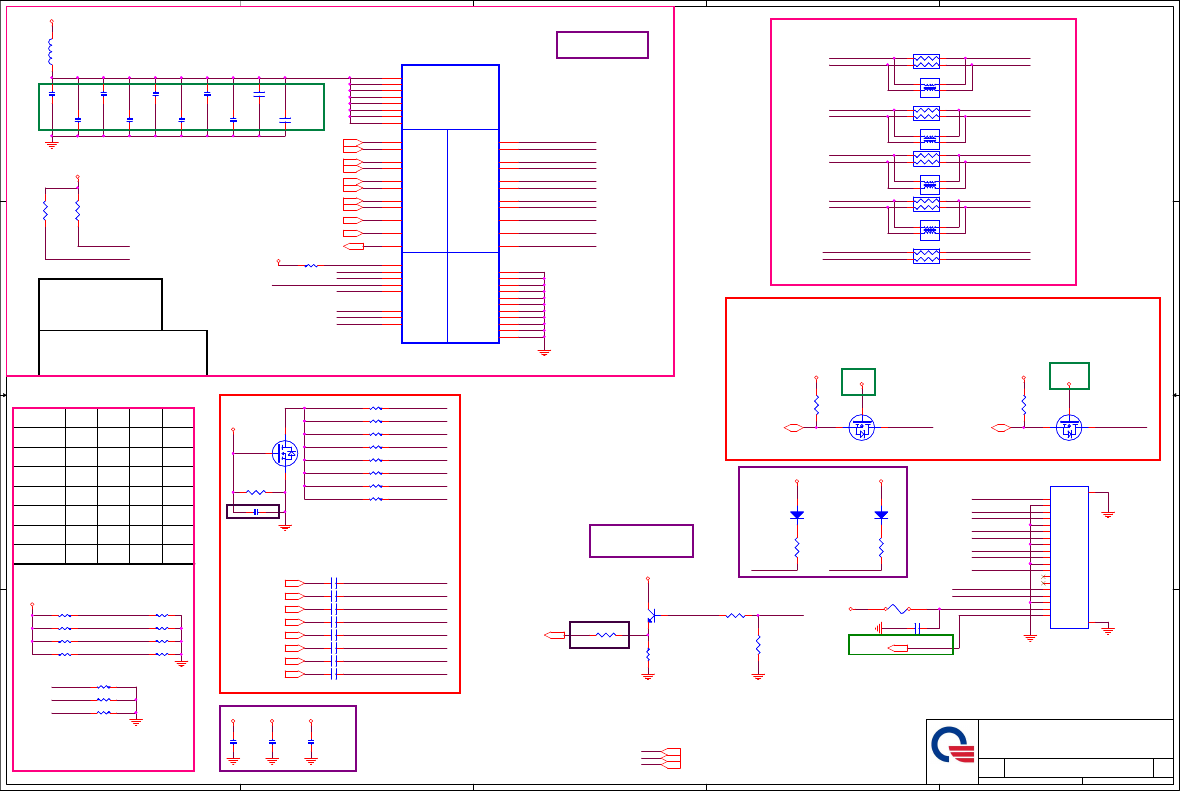Image resolution: width=1180 pixels, height=791 pixels.
Task: Select the right diode in the purple box
Action: [x=881, y=516]
